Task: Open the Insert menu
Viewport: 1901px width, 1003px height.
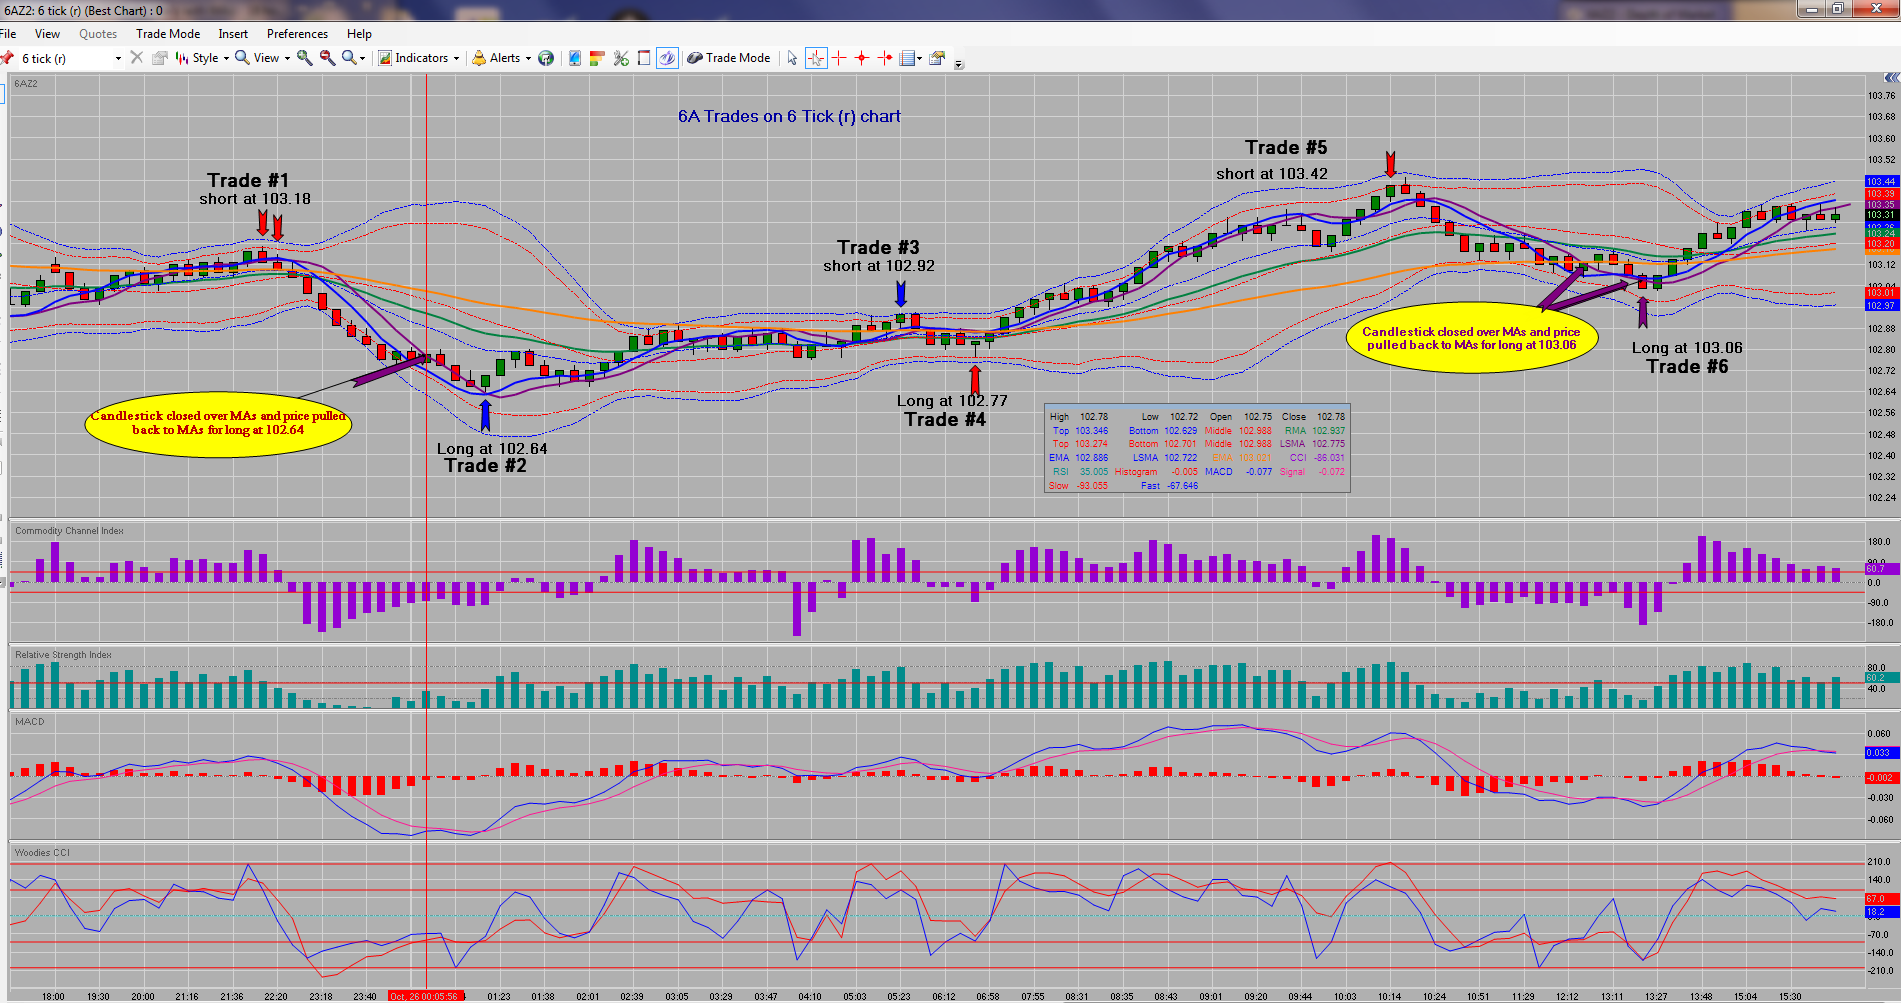Action: pyautogui.click(x=233, y=34)
